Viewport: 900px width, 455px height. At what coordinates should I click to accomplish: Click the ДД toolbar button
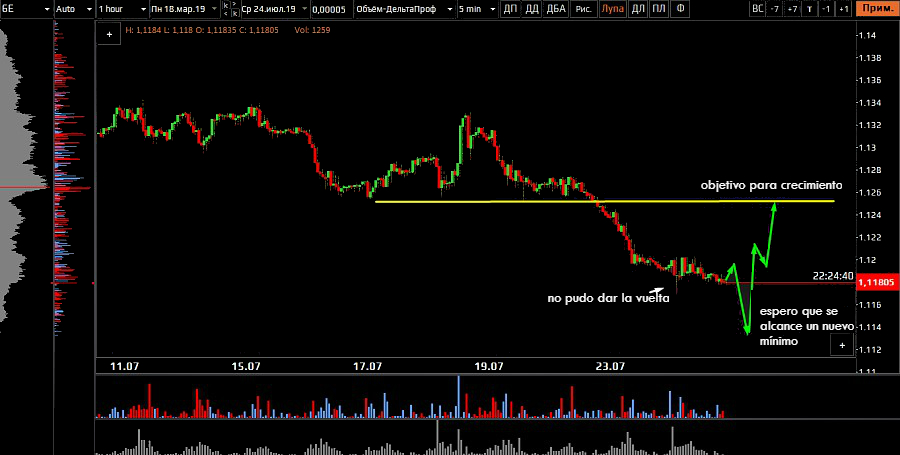tap(532, 9)
